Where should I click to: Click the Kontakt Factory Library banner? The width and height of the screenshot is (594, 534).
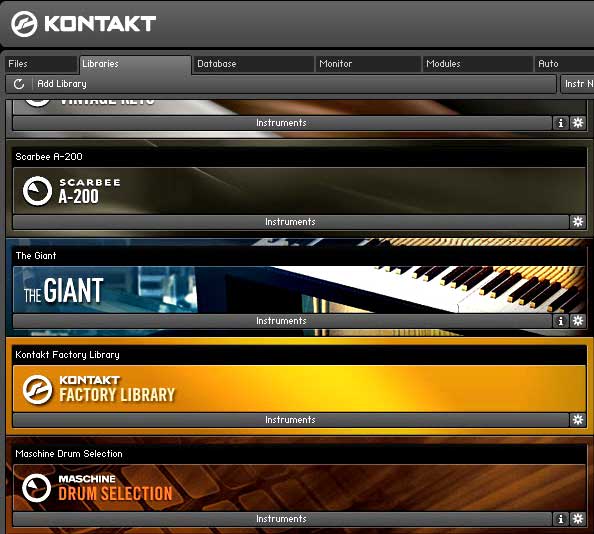299,389
